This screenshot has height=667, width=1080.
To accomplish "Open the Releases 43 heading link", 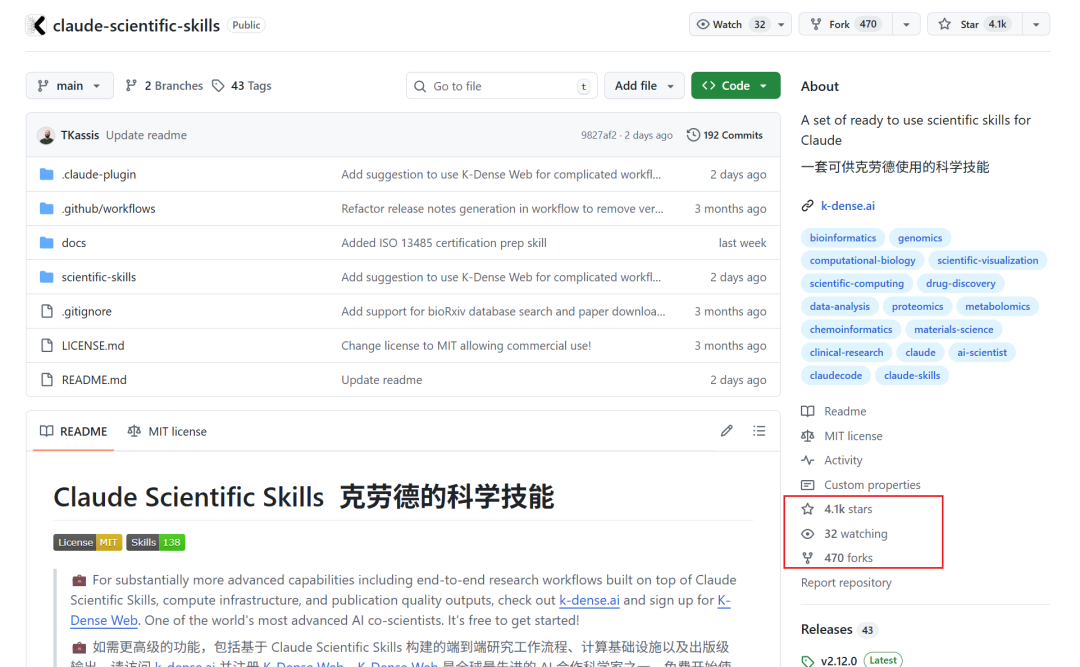I will click(837, 629).
